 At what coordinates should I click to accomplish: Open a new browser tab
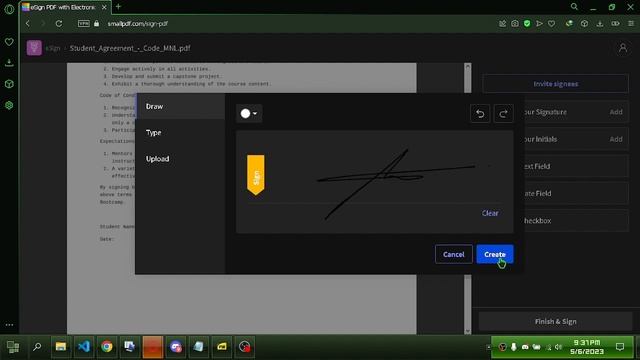pyautogui.click(x=118, y=7)
